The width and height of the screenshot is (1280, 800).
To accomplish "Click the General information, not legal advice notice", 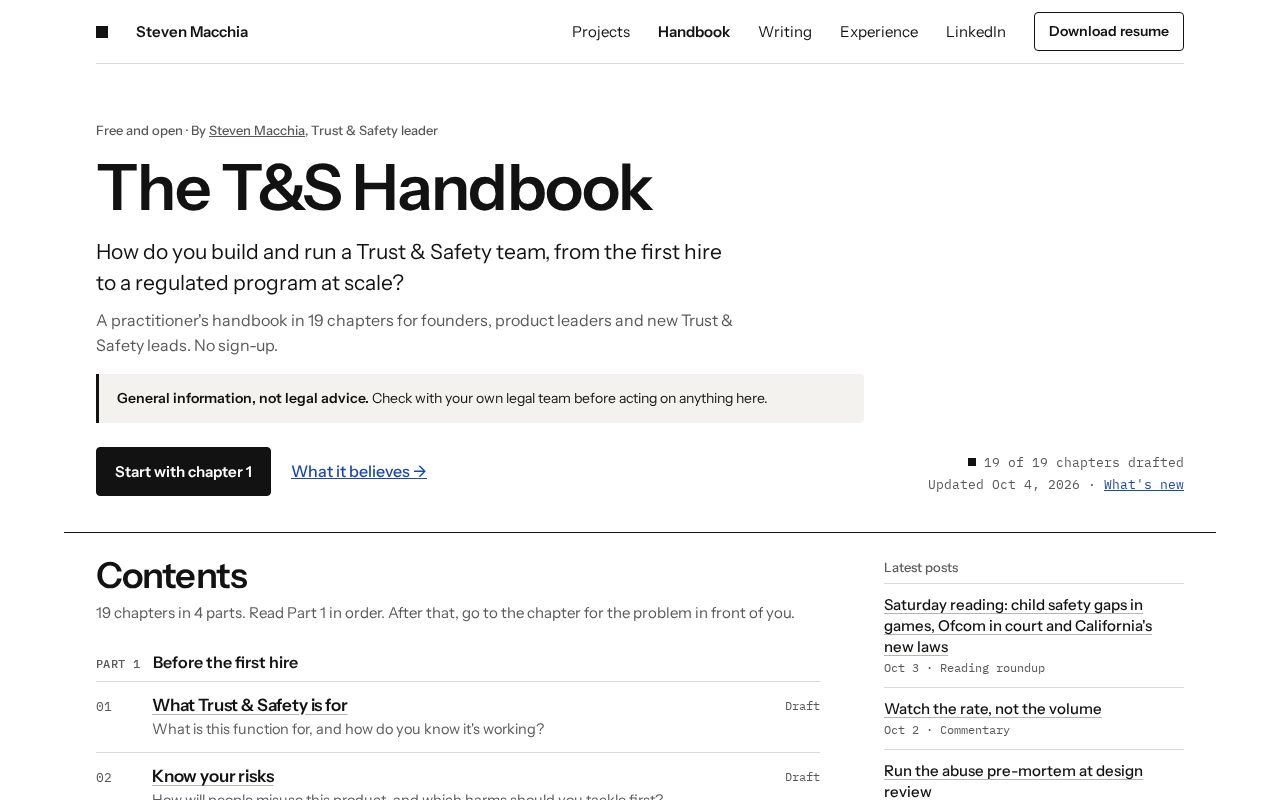I will 480,398.
